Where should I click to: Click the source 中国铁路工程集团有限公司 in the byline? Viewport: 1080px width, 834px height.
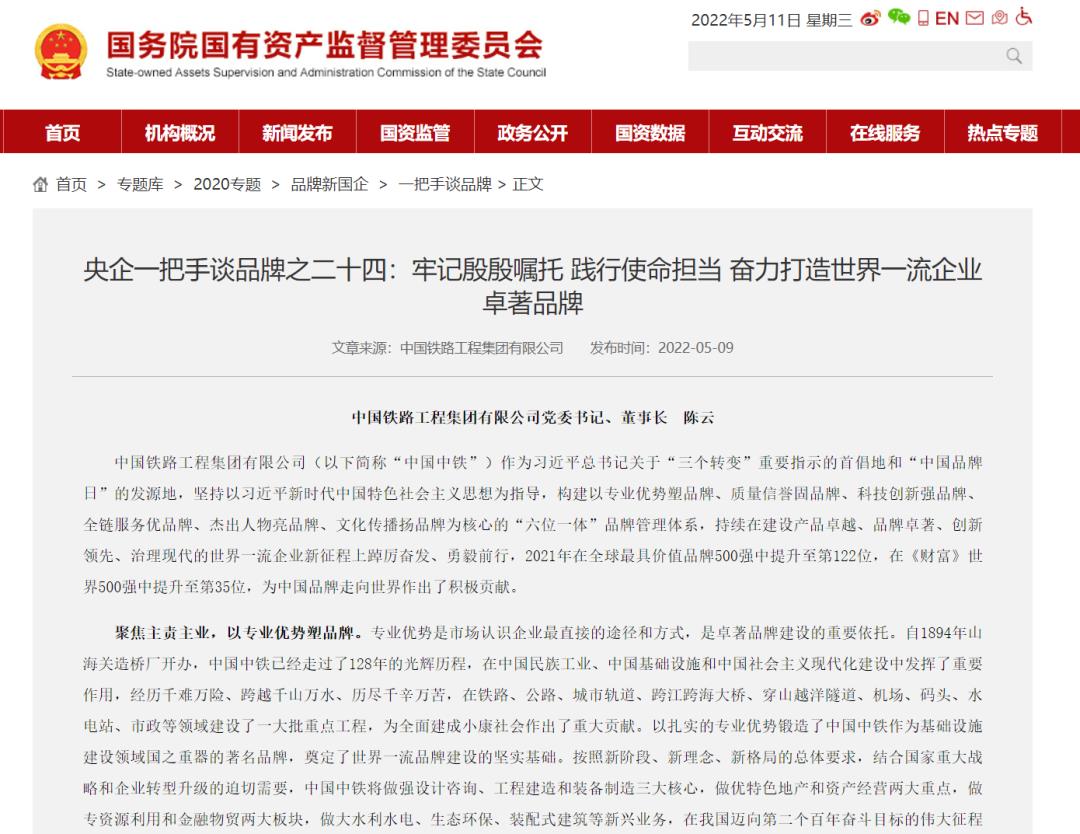481,348
